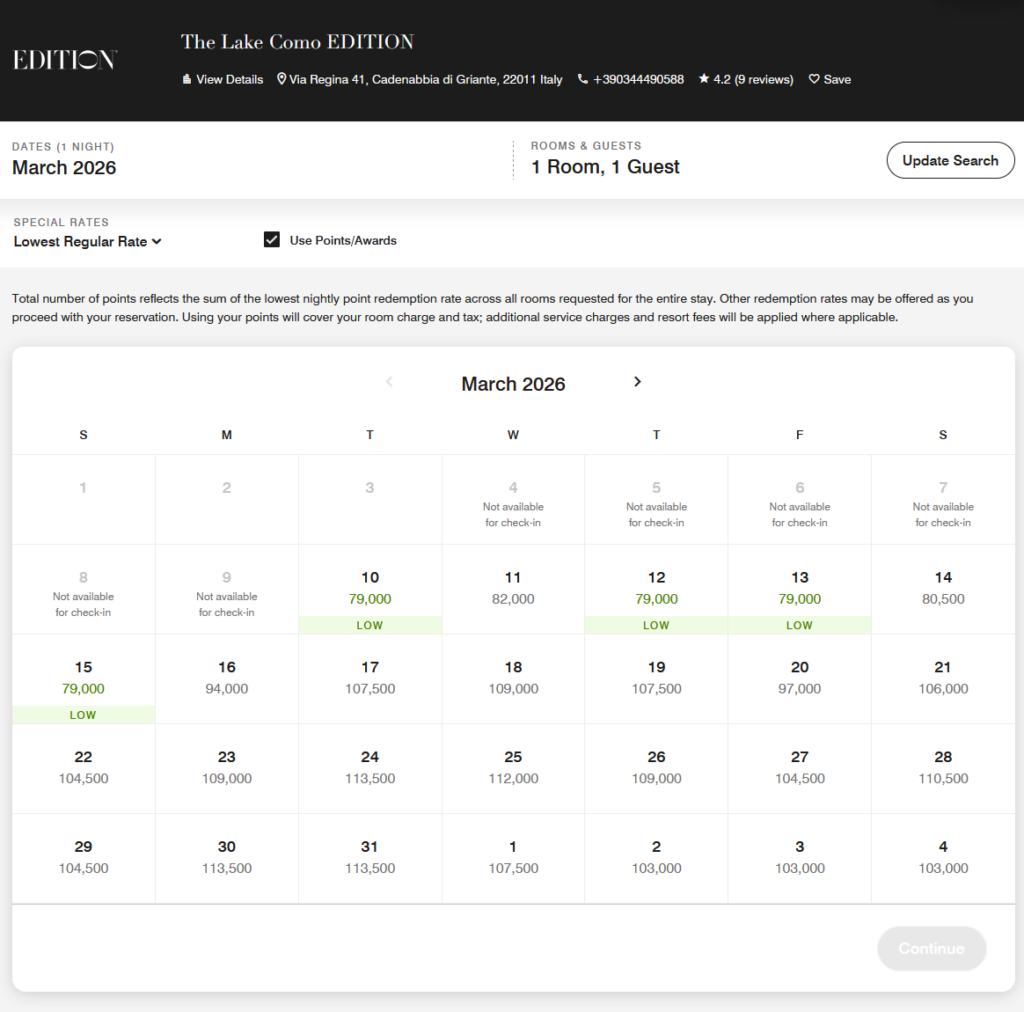
Task: Expand Lowest Regular Rate dropdown
Action: point(88,241)
